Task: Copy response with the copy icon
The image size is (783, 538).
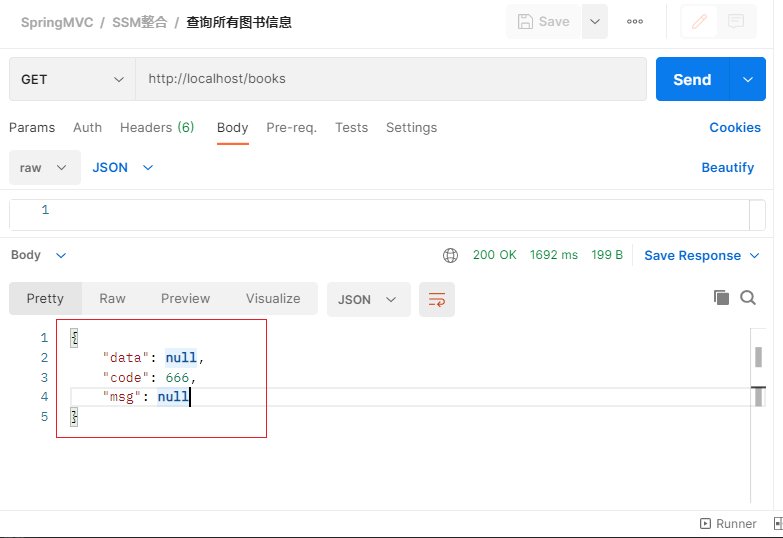Action: pos(721,297)
